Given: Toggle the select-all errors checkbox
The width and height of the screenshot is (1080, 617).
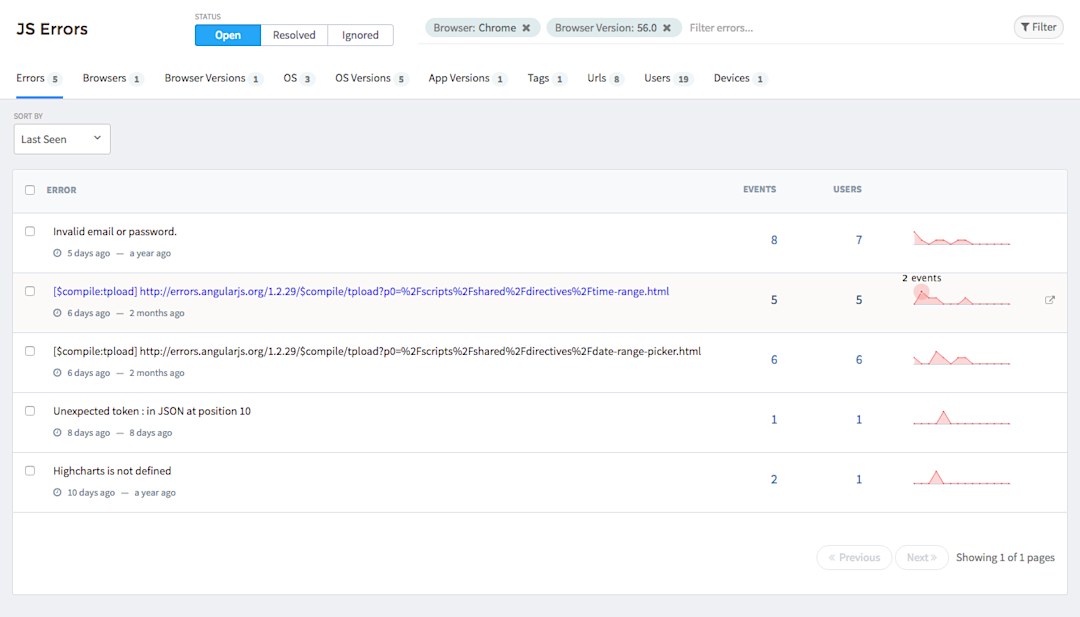Looking at the screenshot, I should 30,190.
